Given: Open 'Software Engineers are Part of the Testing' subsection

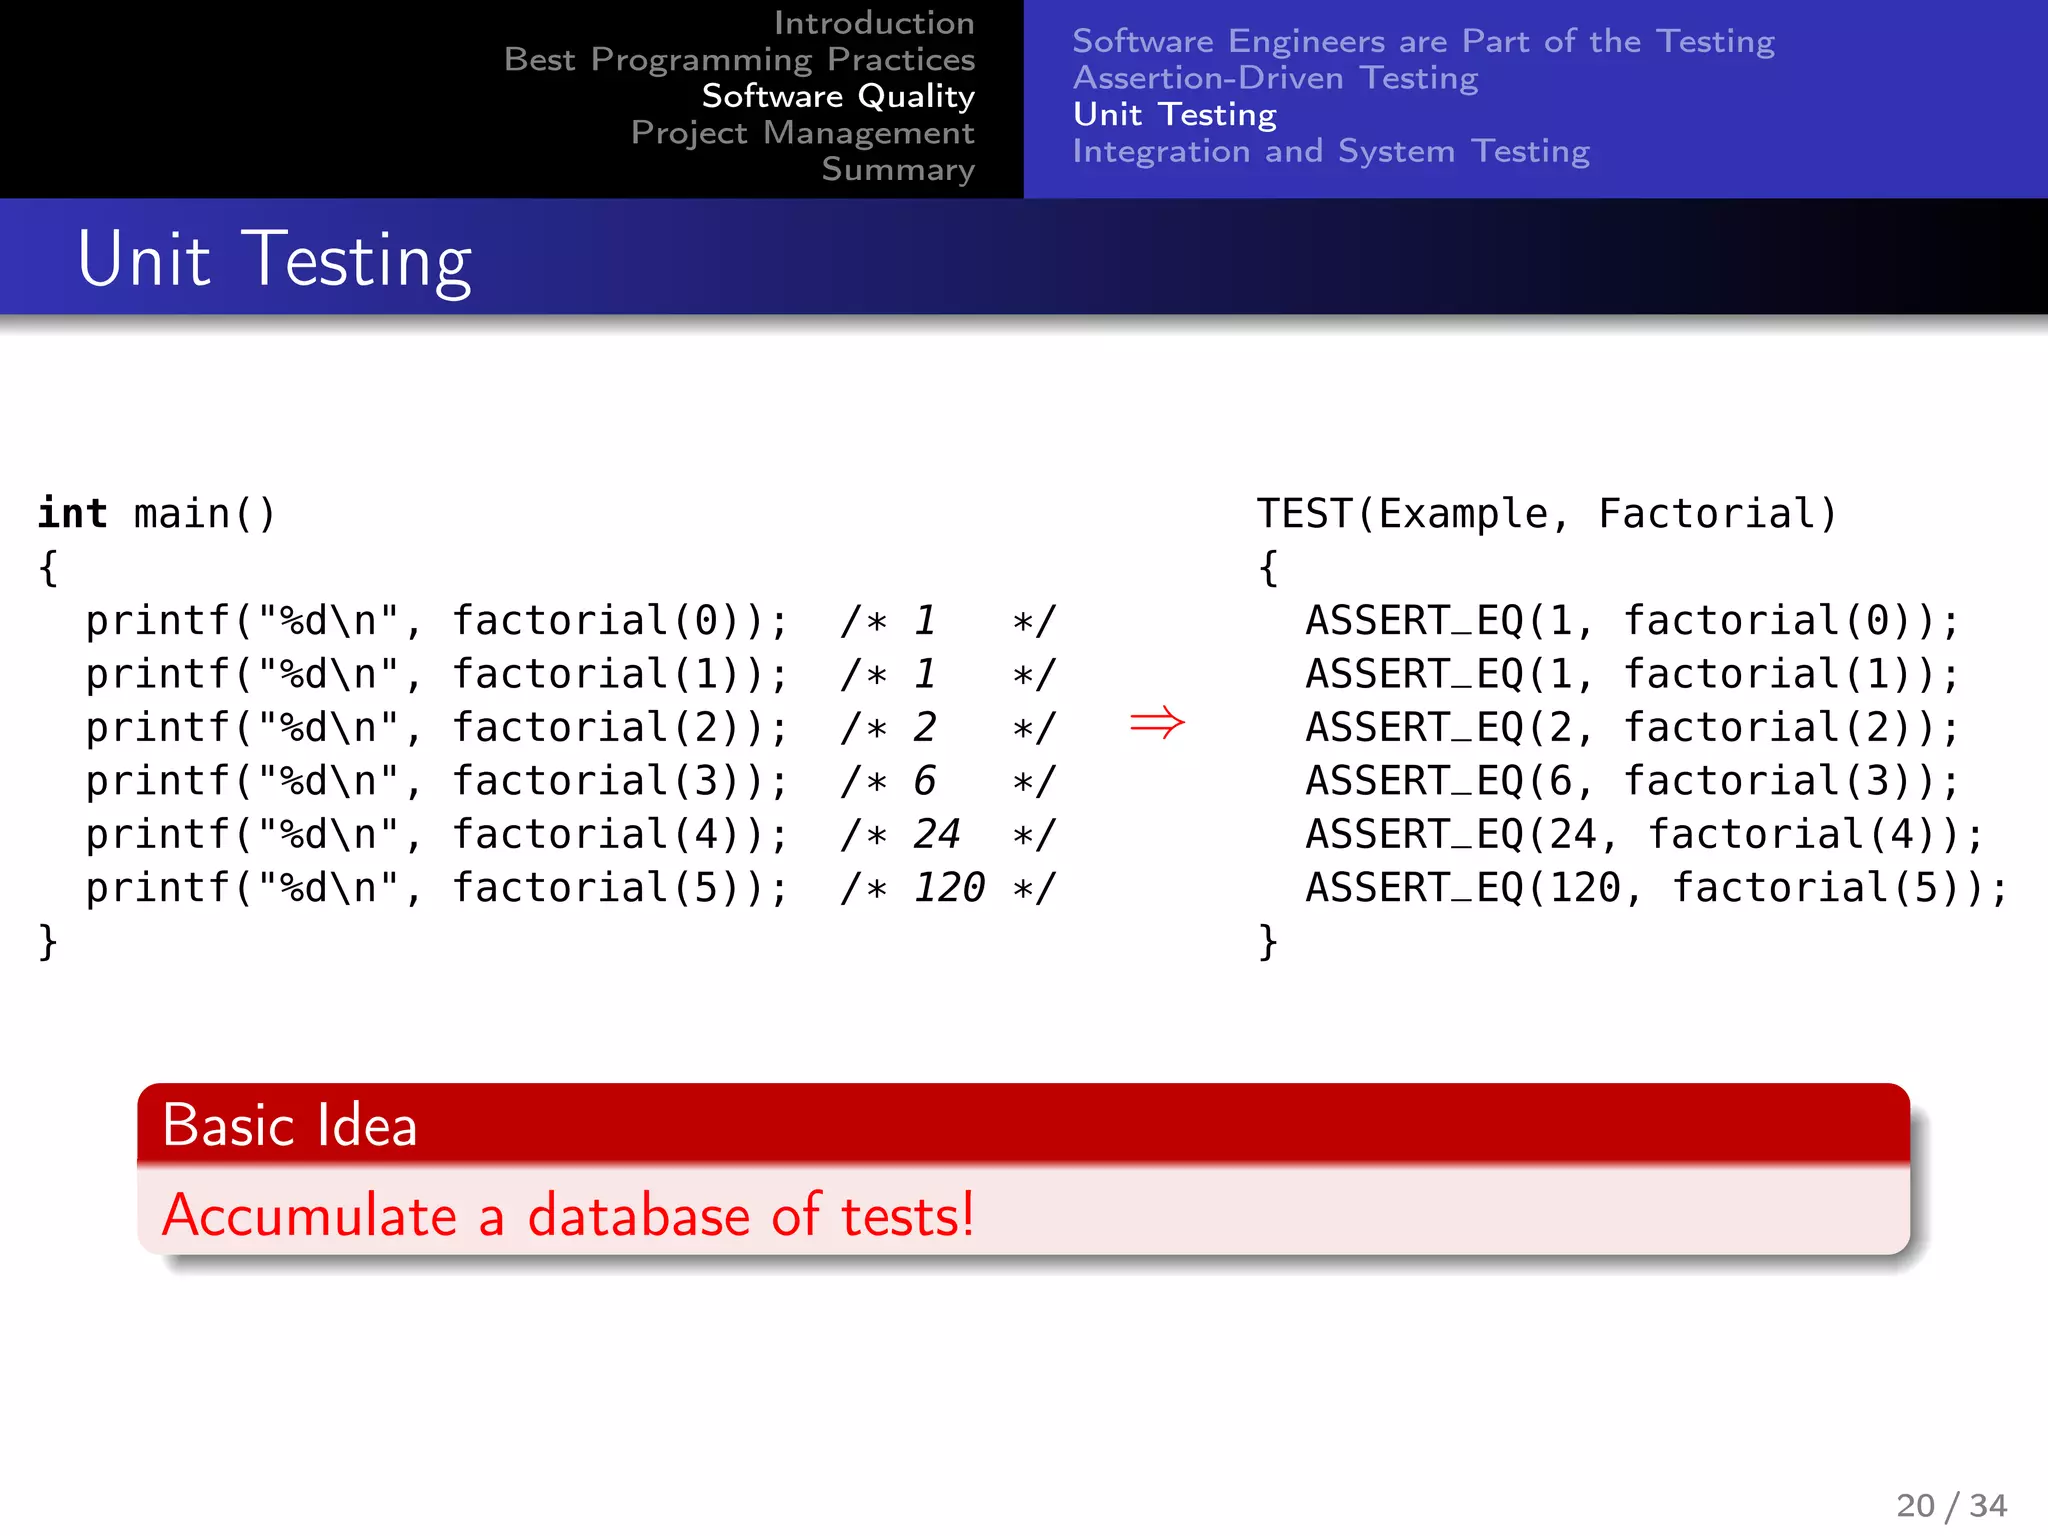Looking at the screenshot, I should coord(1423,41).
